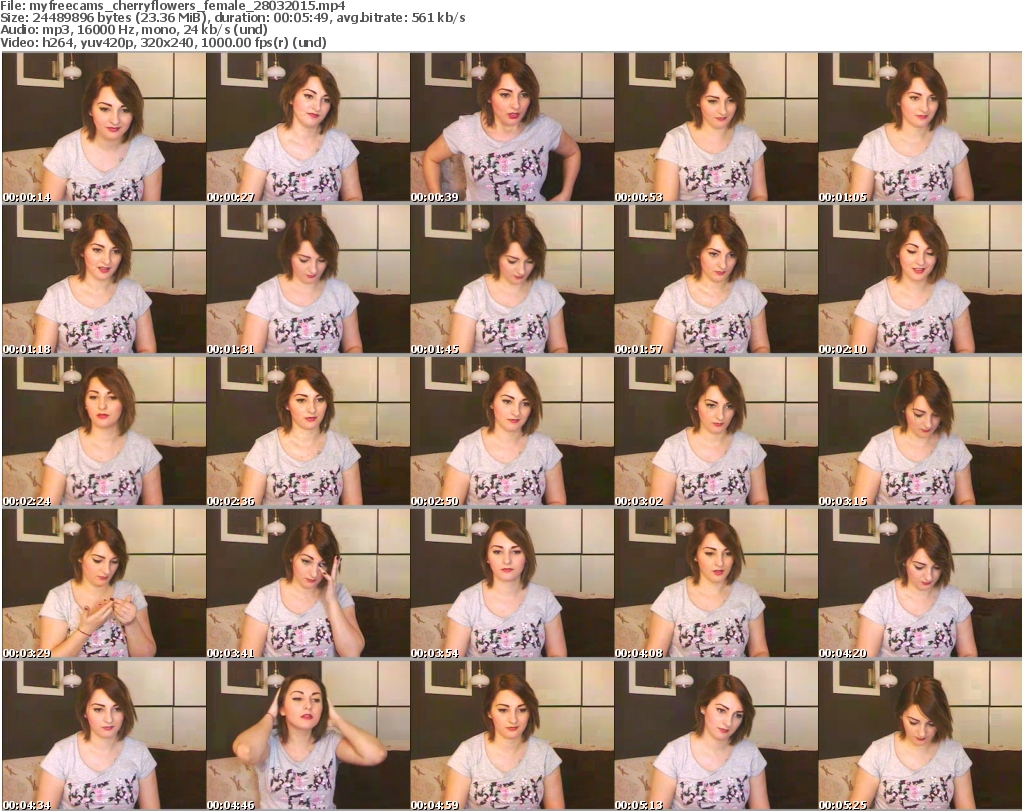Open the thumbnail at 00:01:45
Image resolution: width=1024 pixels, height=811 pixels.
click(512, 279)
